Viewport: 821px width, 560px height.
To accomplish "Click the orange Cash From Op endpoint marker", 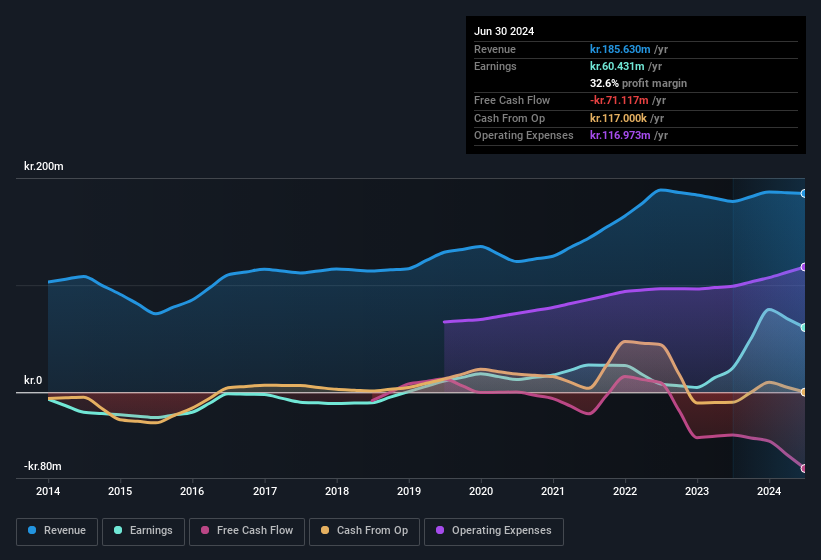I will coord(803,392).
